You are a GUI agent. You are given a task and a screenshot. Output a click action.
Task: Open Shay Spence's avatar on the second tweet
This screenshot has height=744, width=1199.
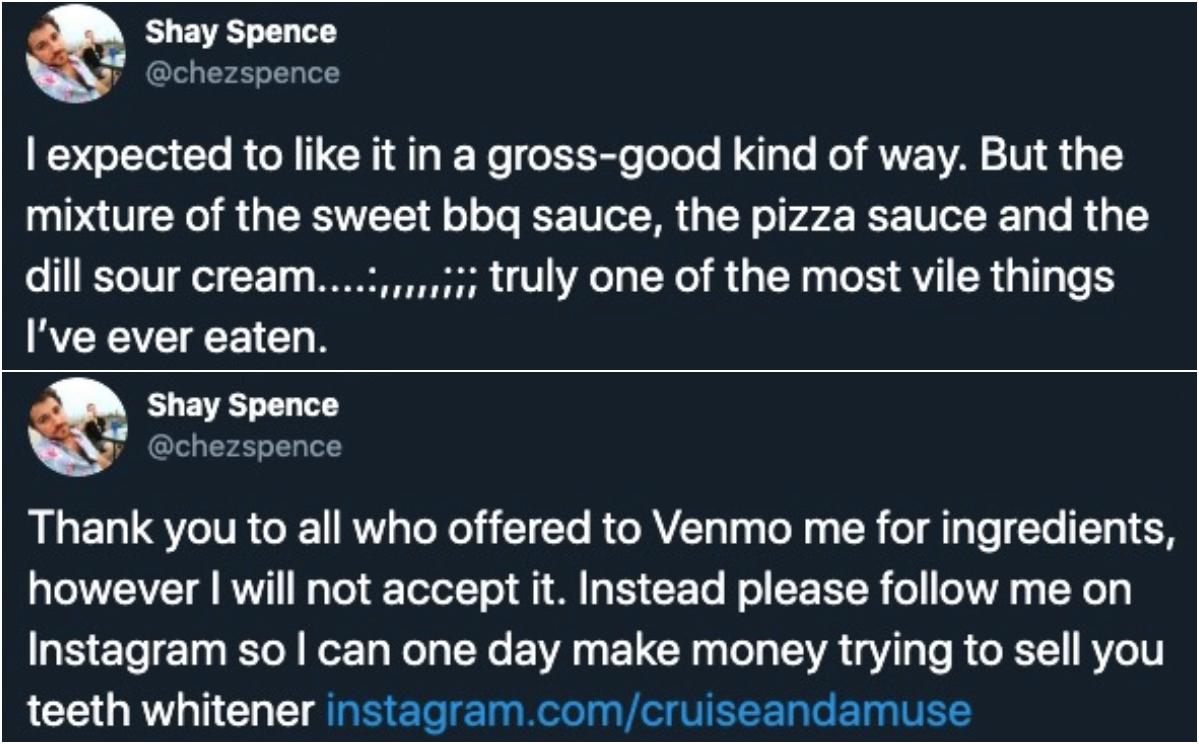76,427
